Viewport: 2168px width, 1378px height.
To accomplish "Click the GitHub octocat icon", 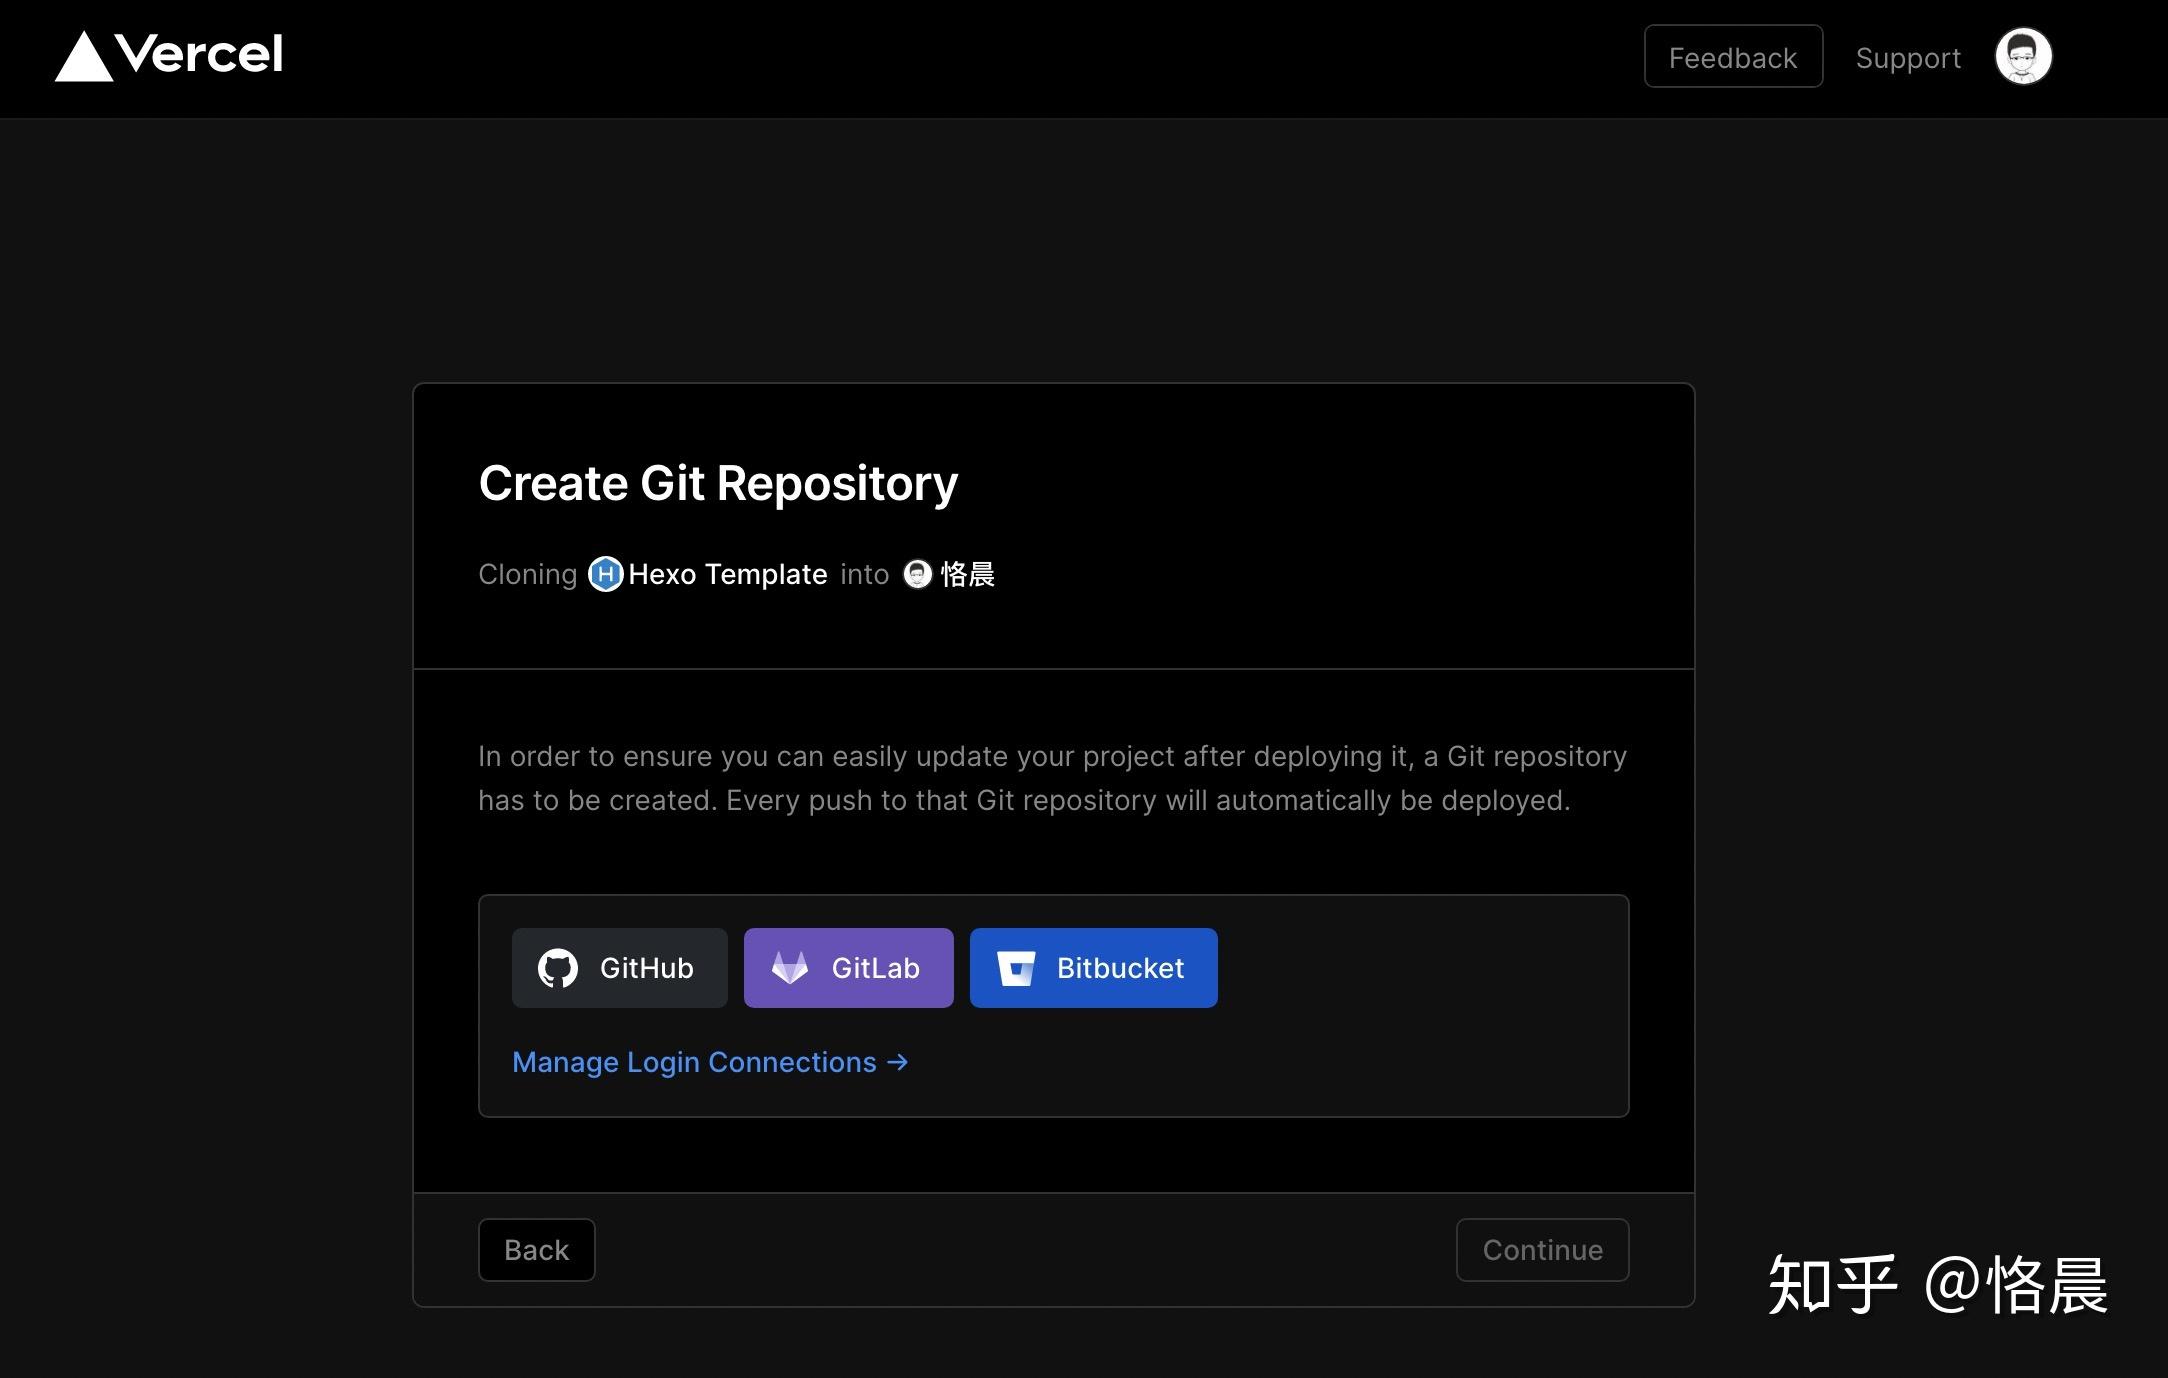I will (557, 968).
